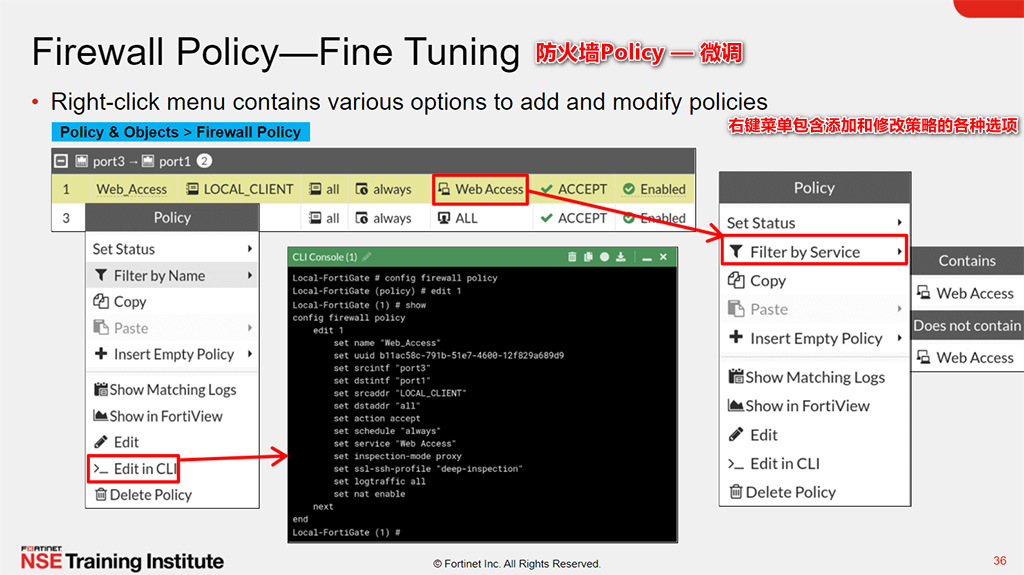Click the clipboard icon by right Paste
1024x575 pixels.
(x=736, y=308)
